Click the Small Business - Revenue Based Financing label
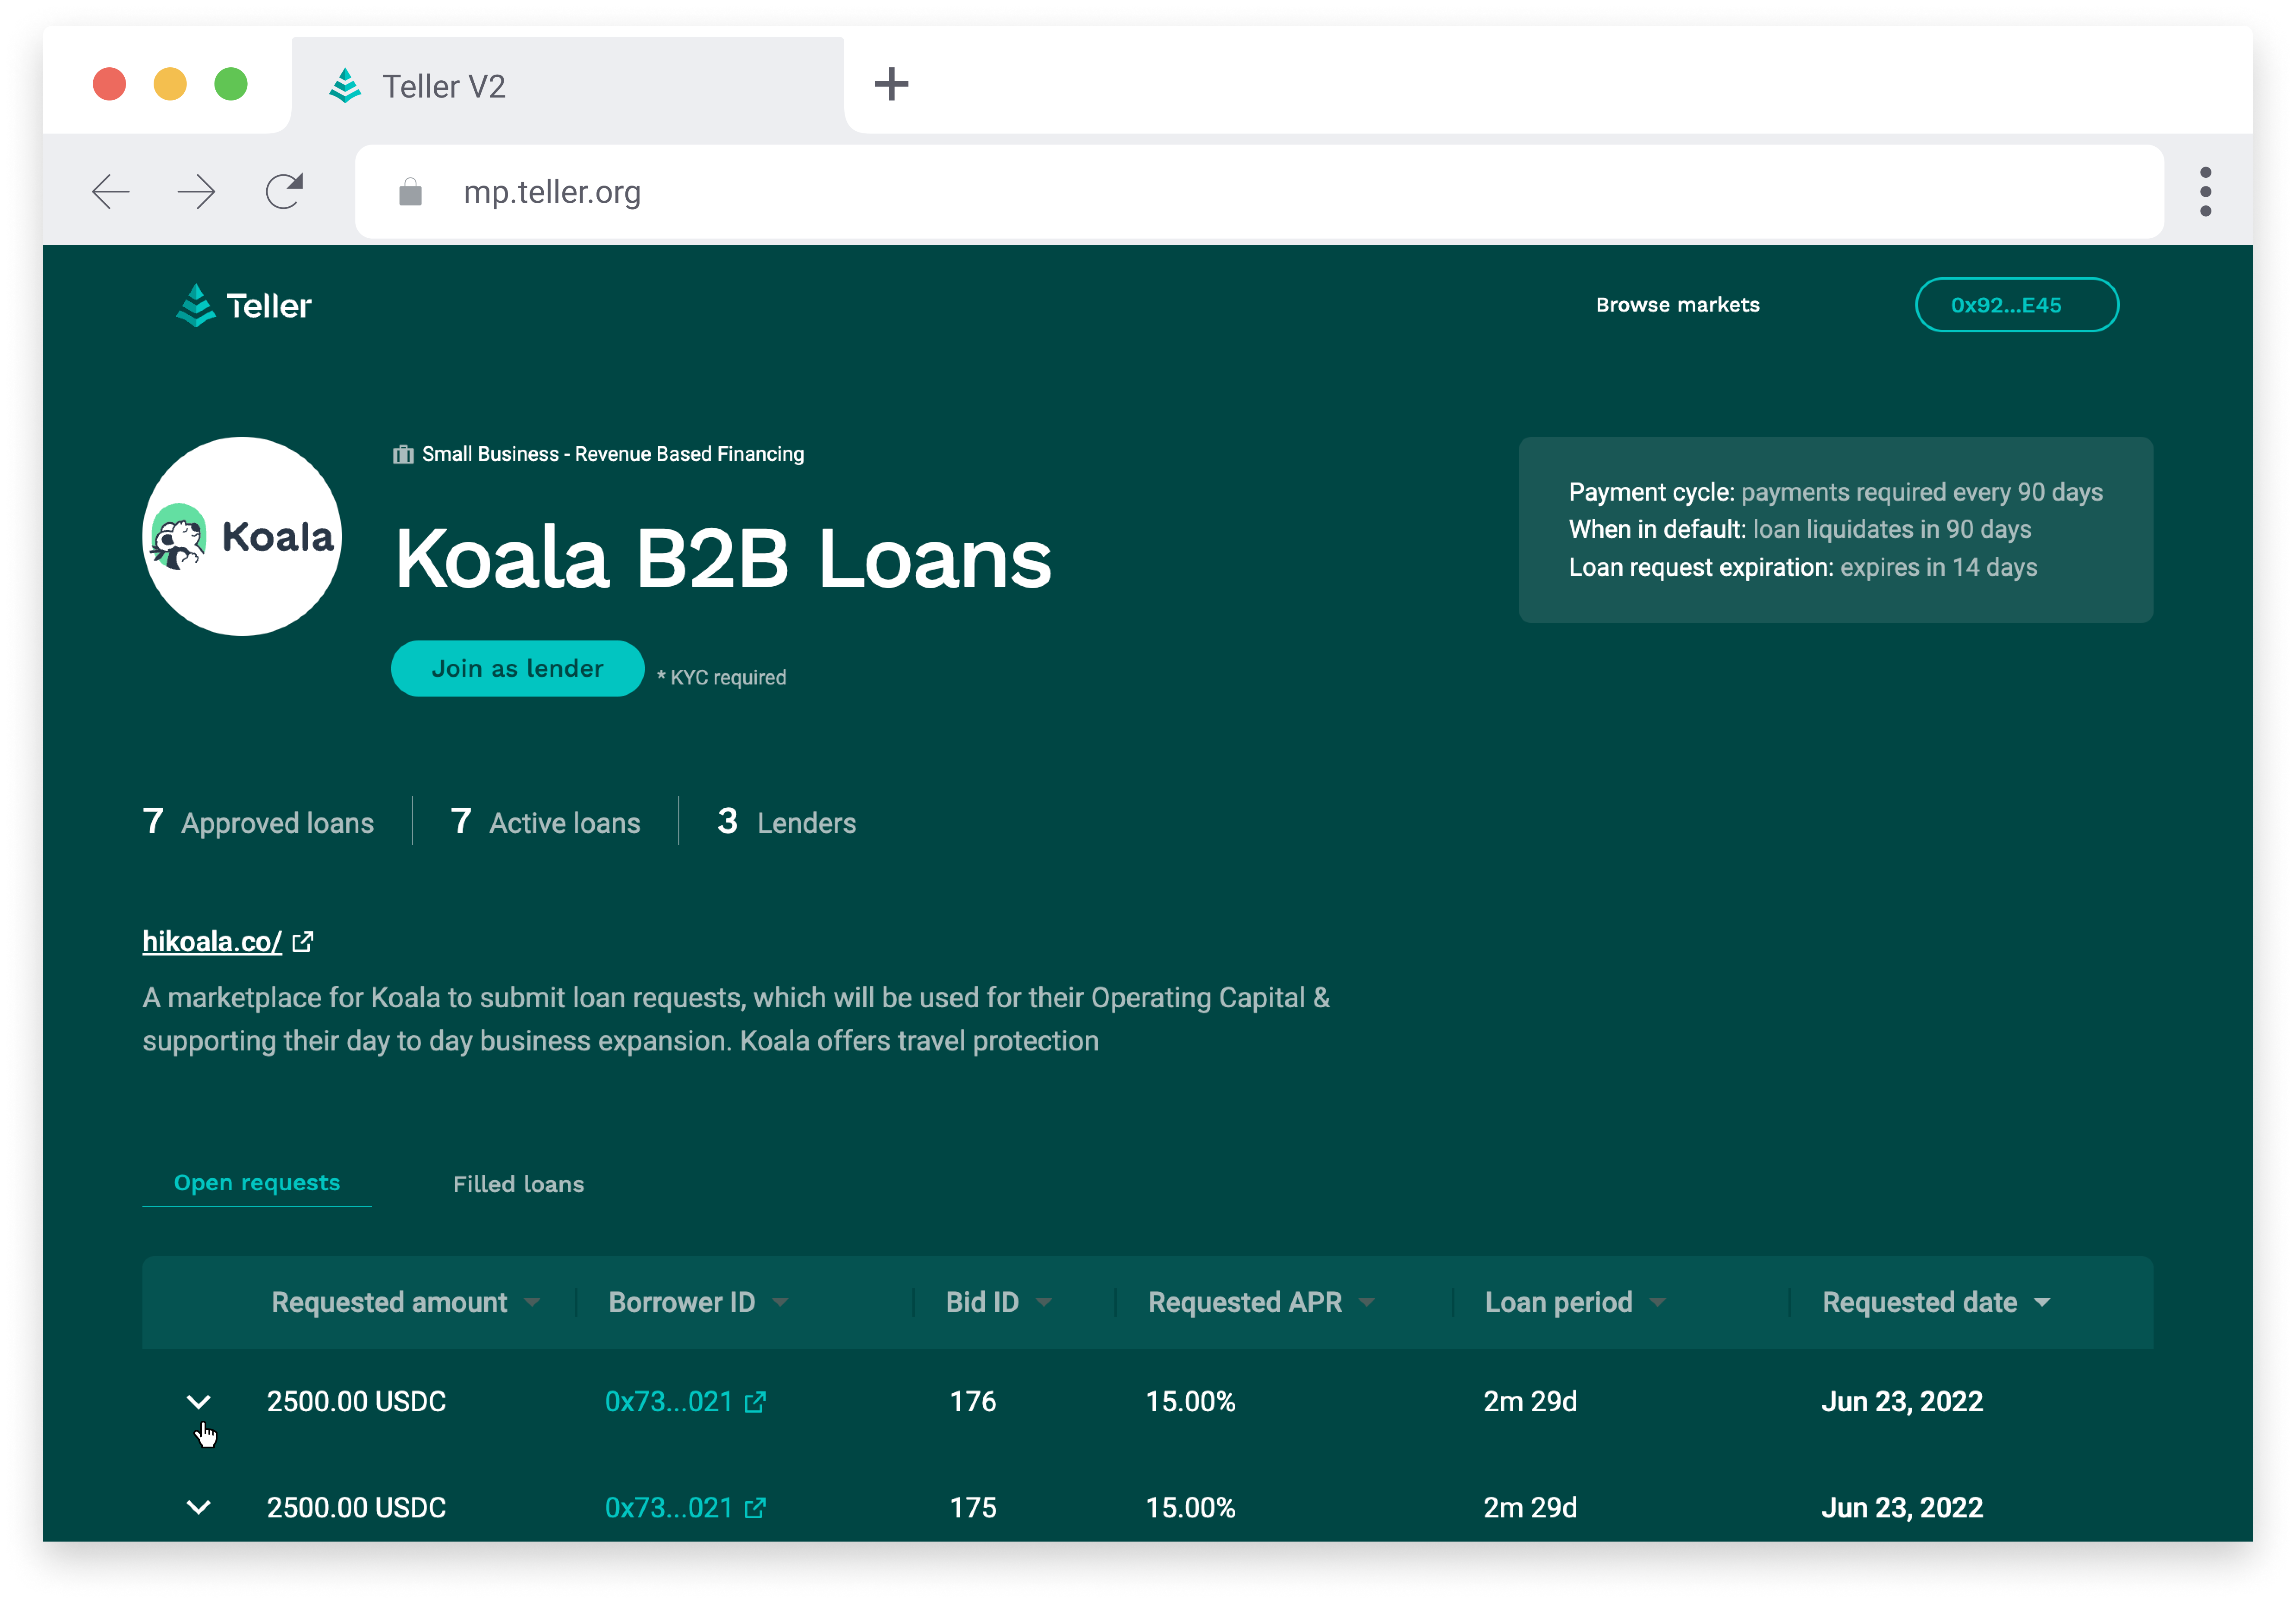 tap(612, 454)
